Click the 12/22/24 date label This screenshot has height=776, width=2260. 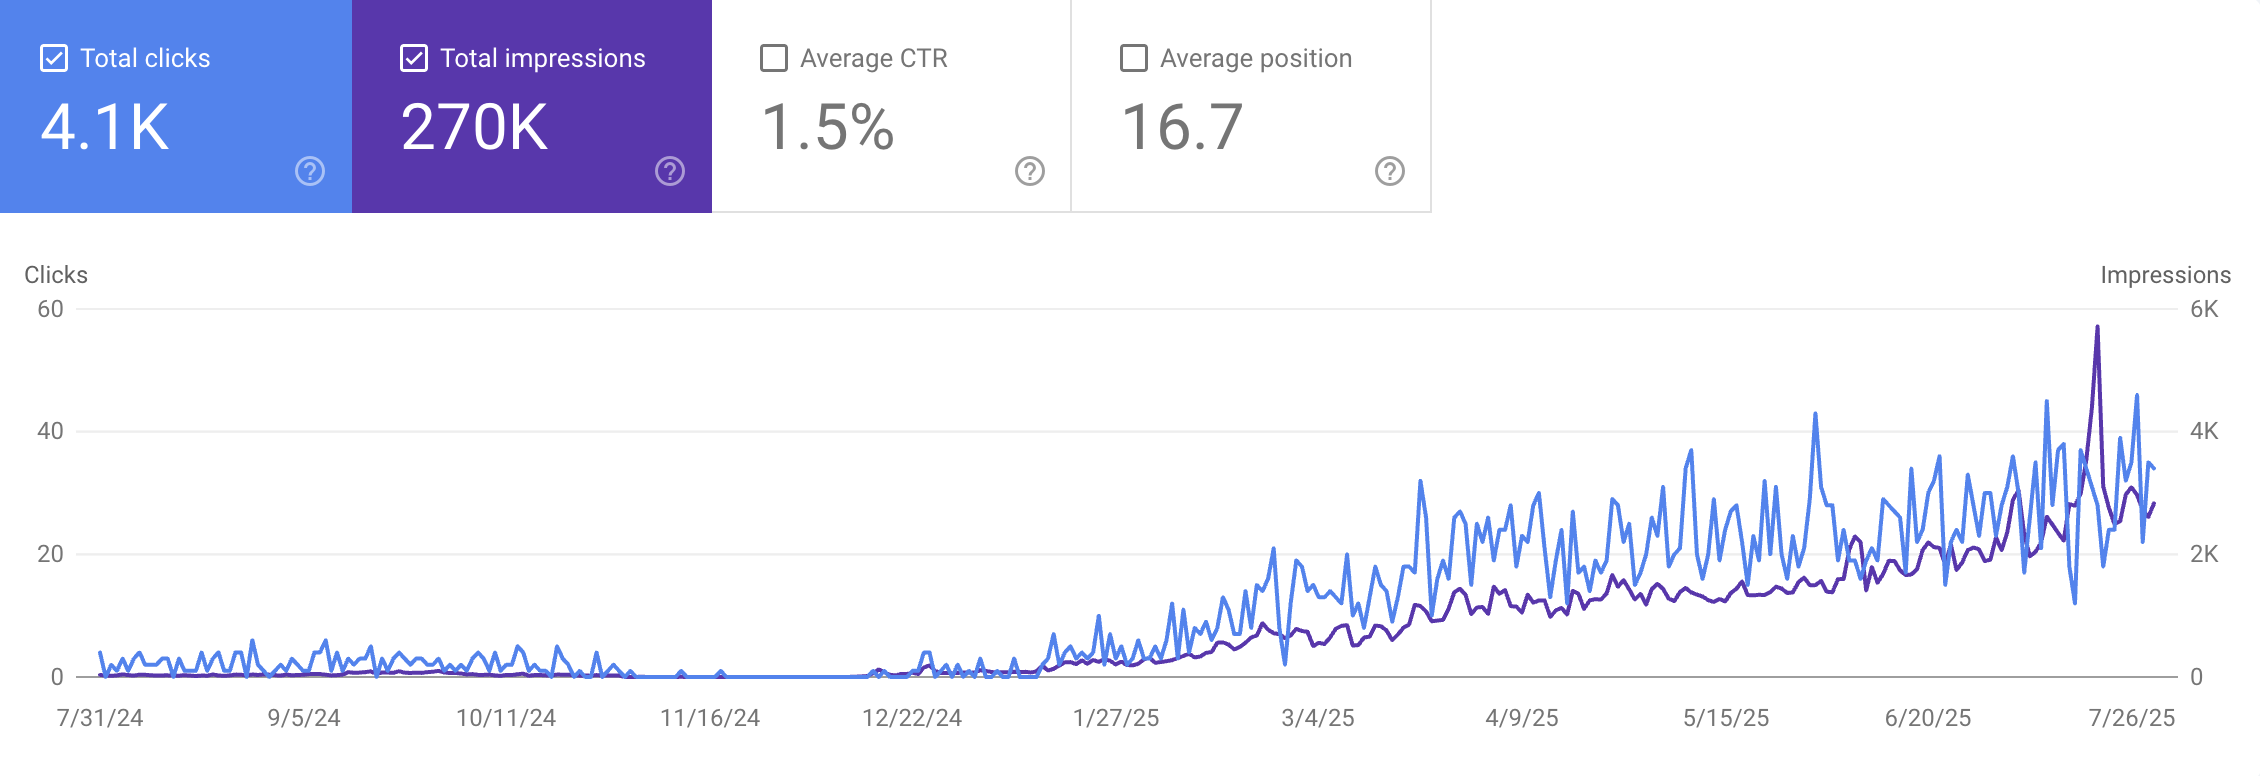[912, 718]
